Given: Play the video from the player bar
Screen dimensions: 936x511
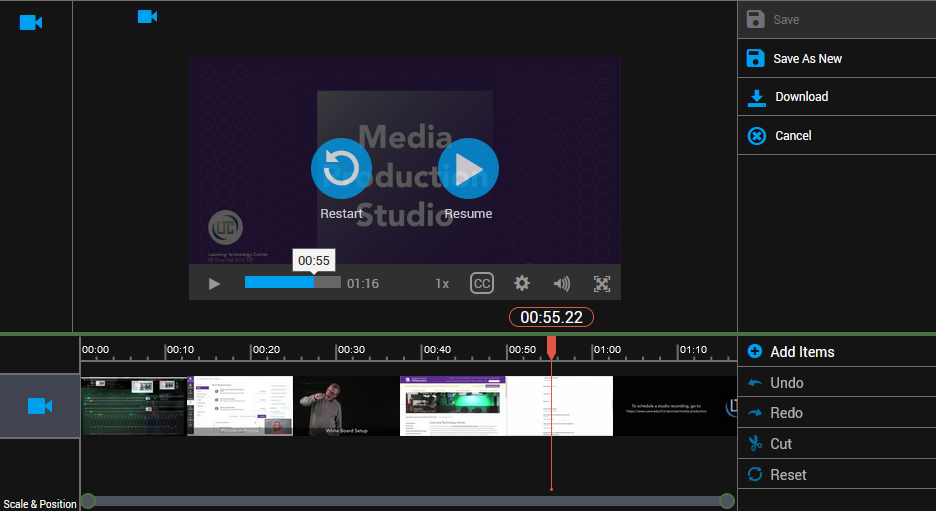Looking at the screenshot, I should coord(214,284).
